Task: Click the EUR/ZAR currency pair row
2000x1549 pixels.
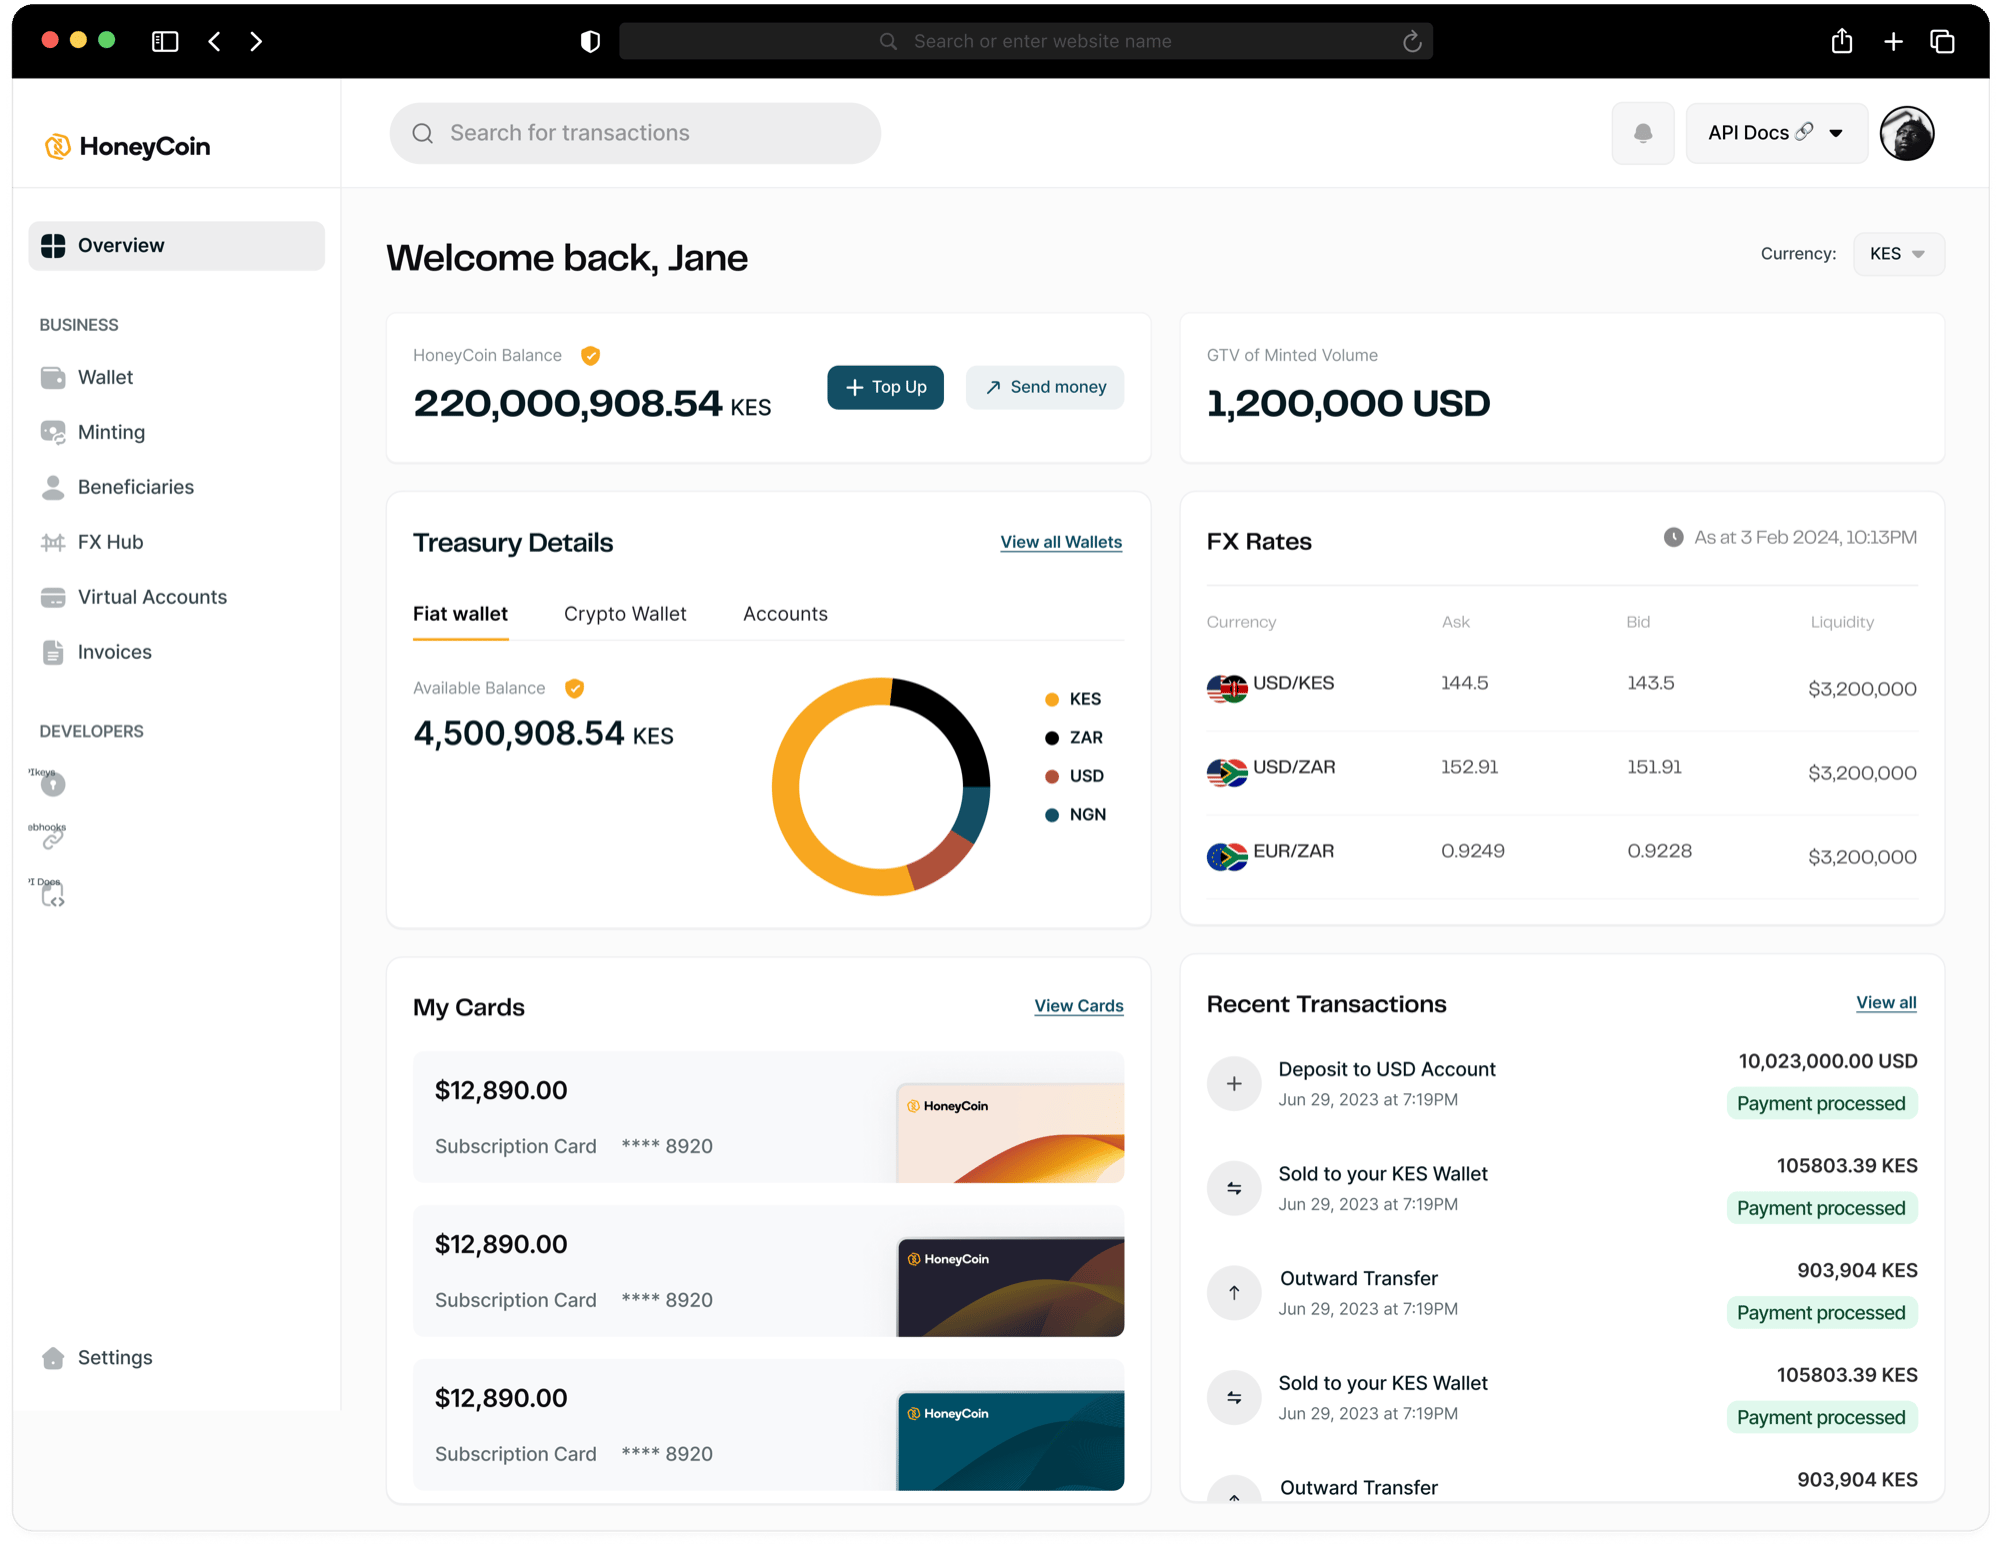Action: pyautogui.click(x=1561, y=857)
